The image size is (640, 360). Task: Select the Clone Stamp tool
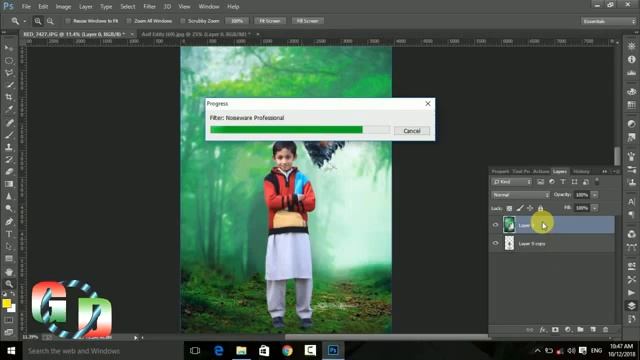click(x=9, y=147)
